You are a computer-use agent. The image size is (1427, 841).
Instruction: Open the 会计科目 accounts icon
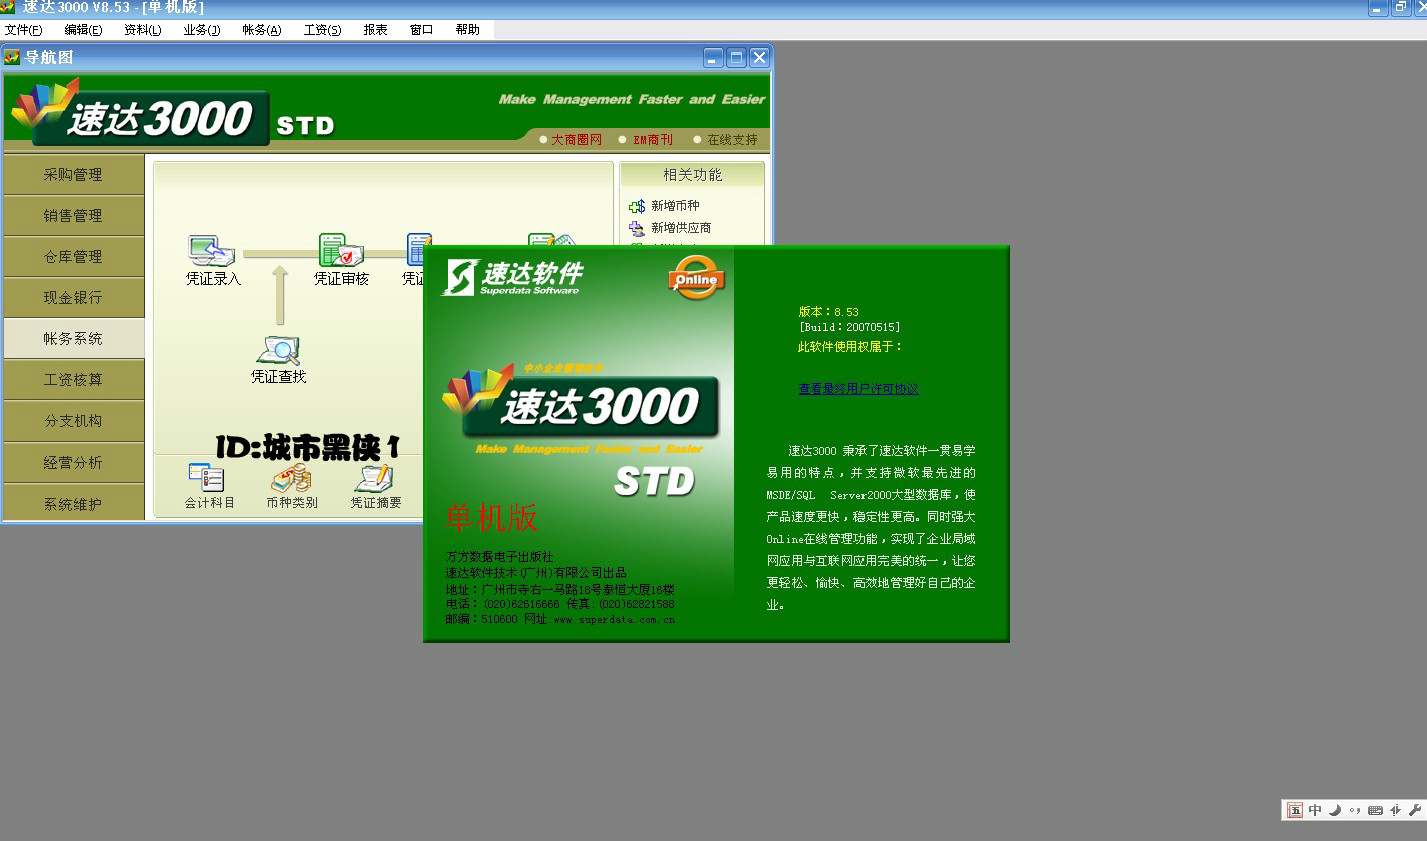pos(207,478)
